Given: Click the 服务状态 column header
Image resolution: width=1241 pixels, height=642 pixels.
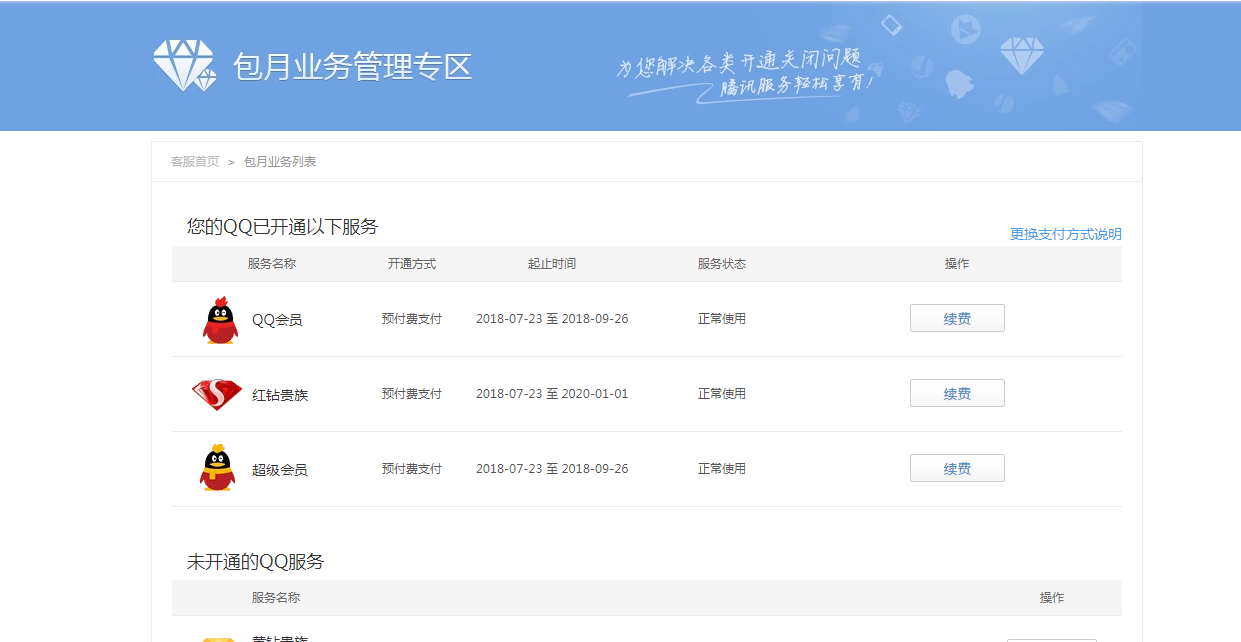Looking at the screenshot, I should tap(722, 264).
